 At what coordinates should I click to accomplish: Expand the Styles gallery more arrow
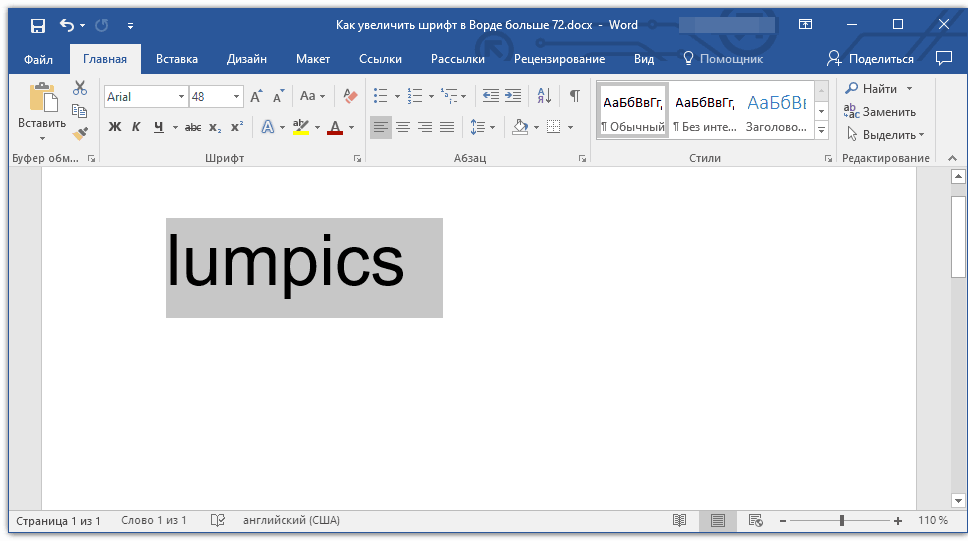[x=822, y=131]
